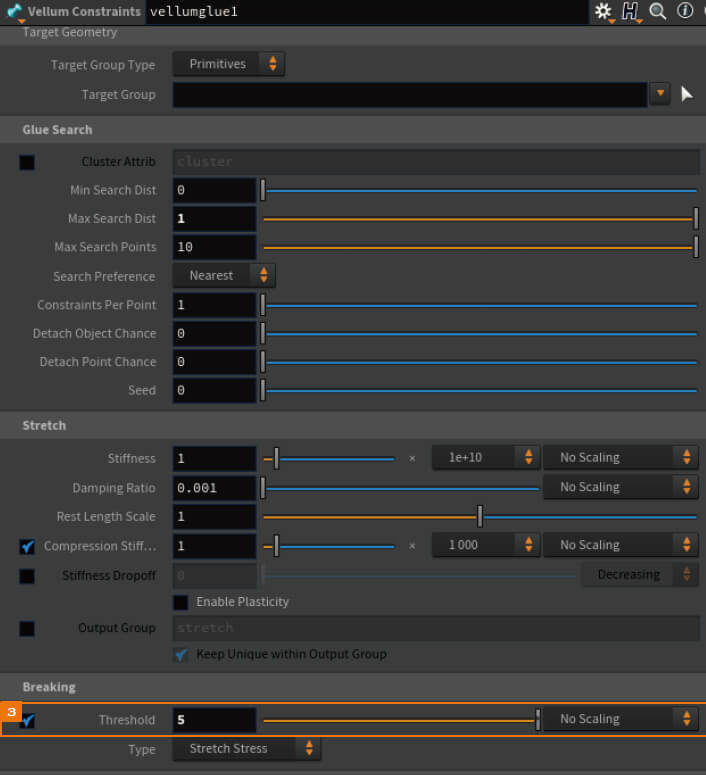Image resolution: width=706 pixels, height=775 pixels.
Task: Uncheck the Breaking Threshold checkbox
Action: pos(27,721)
